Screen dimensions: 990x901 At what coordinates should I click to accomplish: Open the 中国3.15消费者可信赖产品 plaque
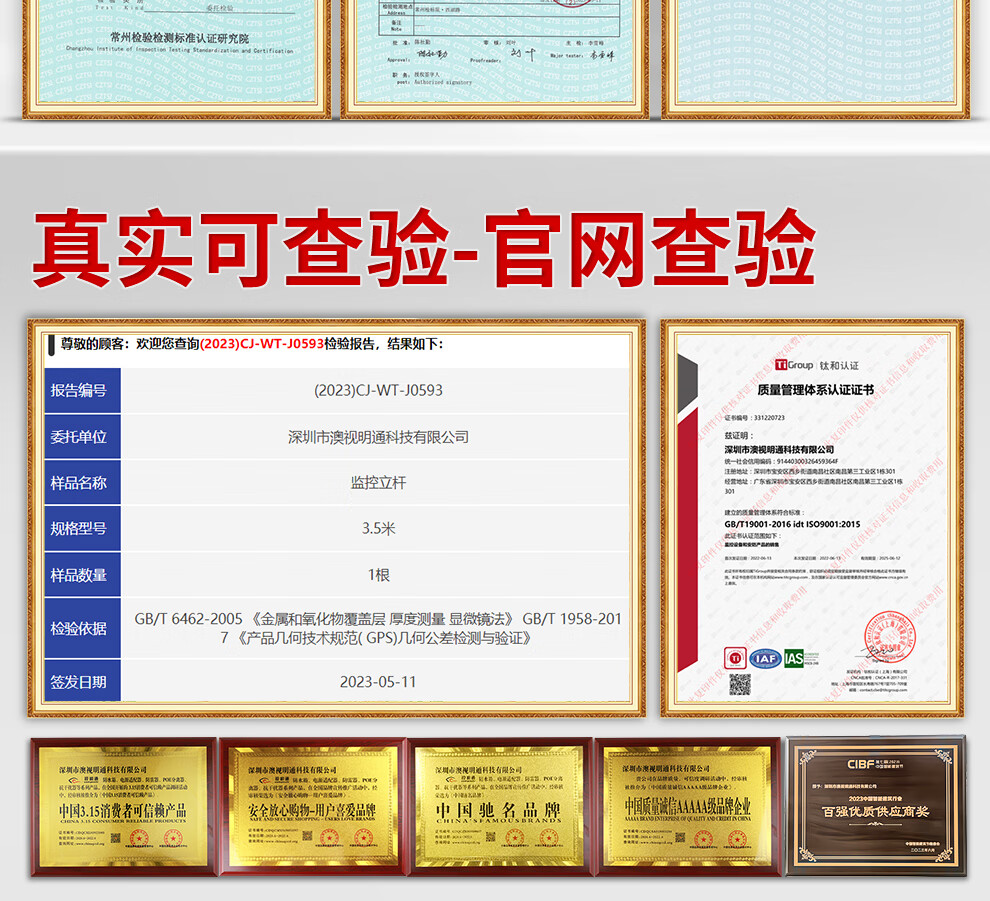tap(122, 806)
